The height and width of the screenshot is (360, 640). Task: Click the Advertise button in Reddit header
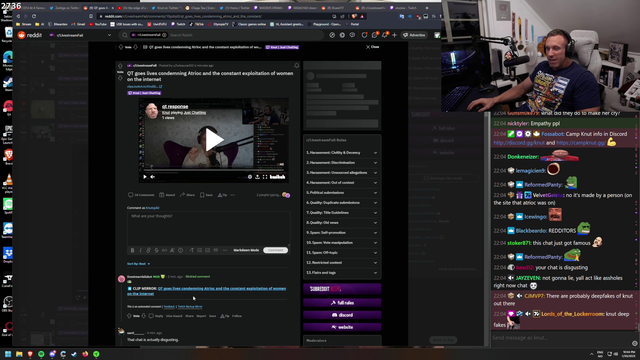tap(414, 35)
